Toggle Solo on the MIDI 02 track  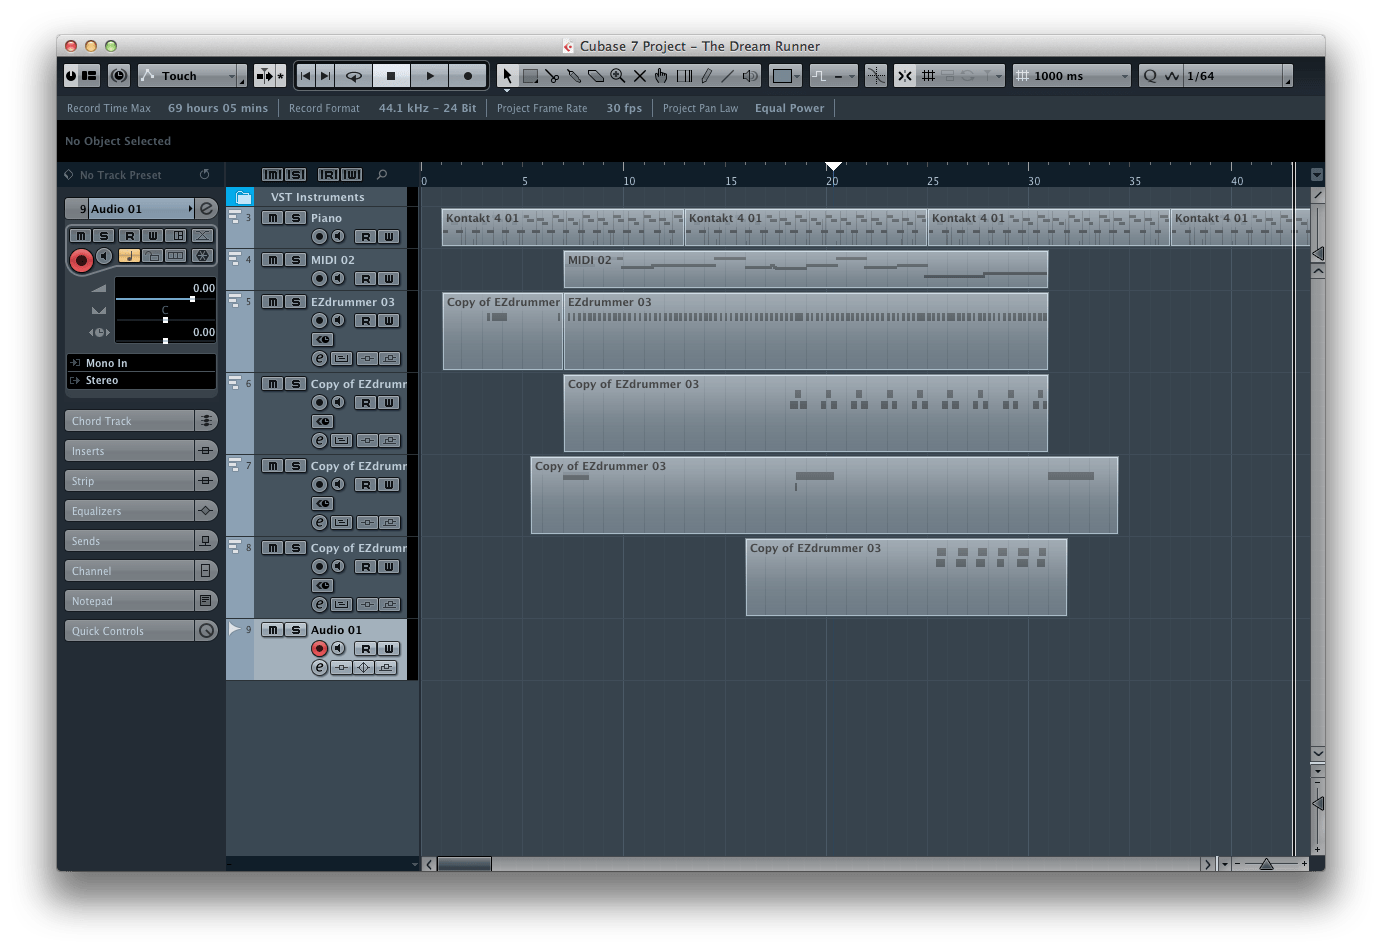coord(295,260)
